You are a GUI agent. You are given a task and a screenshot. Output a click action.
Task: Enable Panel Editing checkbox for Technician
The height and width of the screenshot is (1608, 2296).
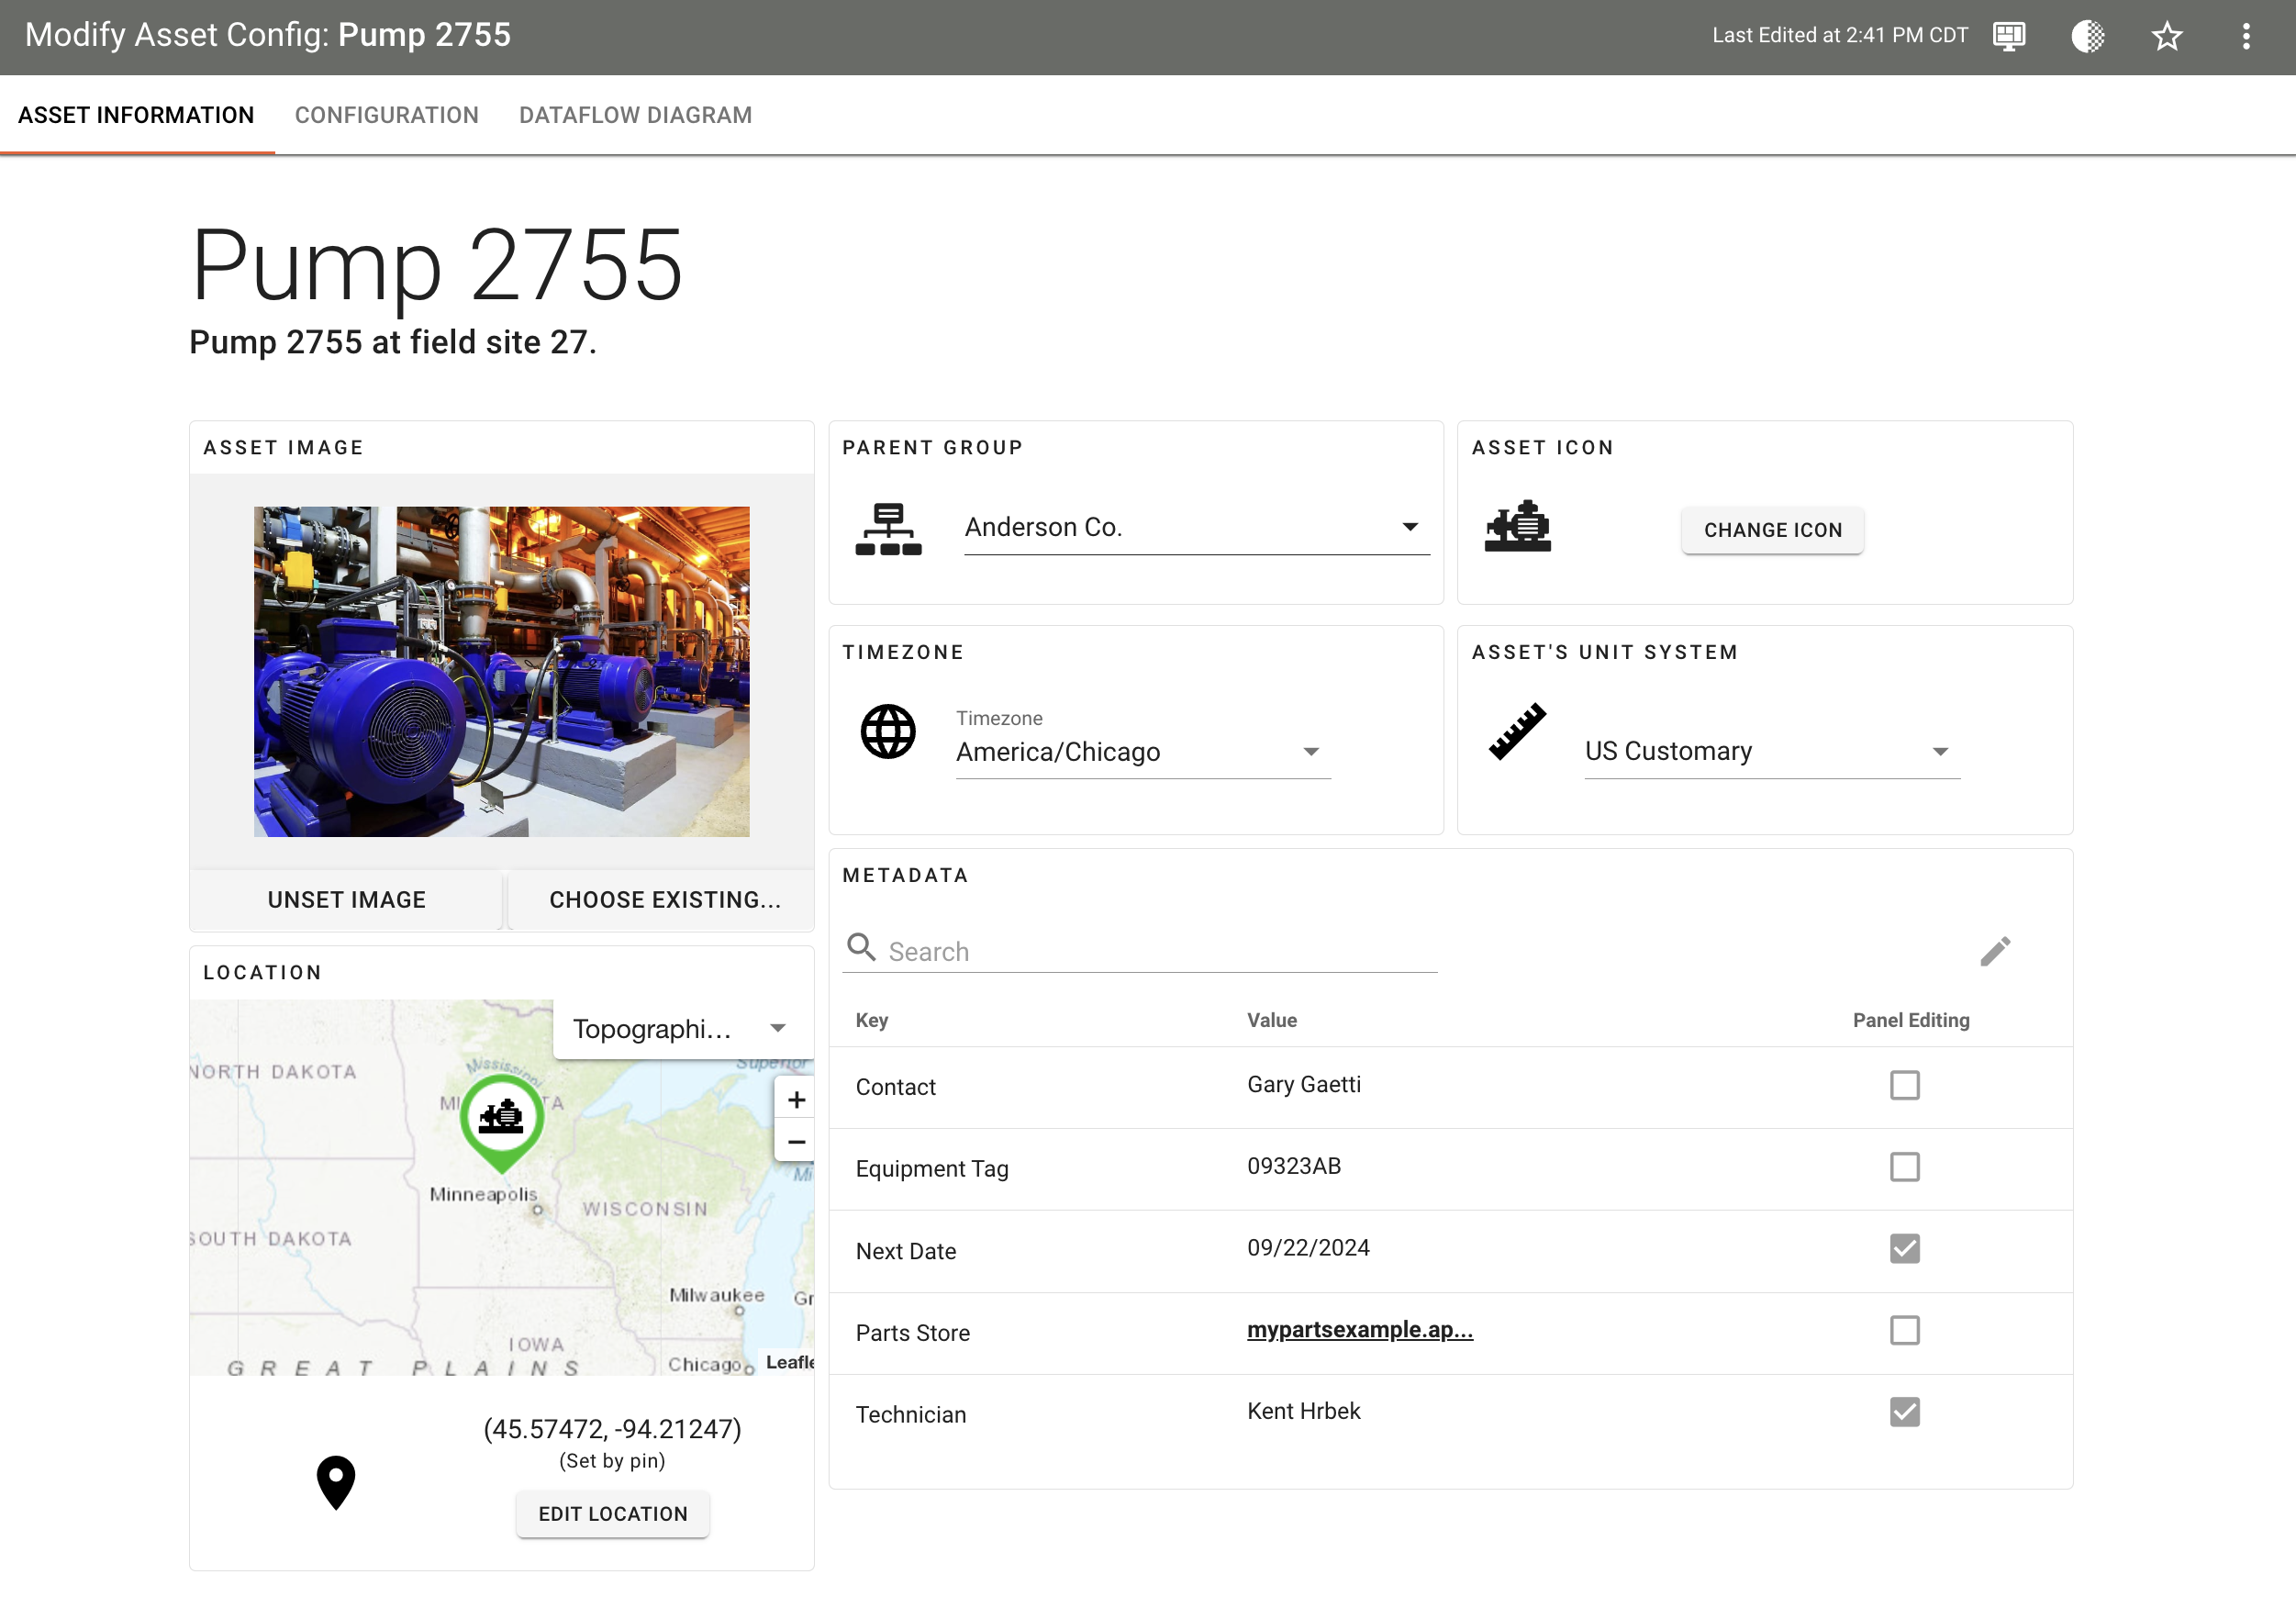click(x=1905, y=1413)
